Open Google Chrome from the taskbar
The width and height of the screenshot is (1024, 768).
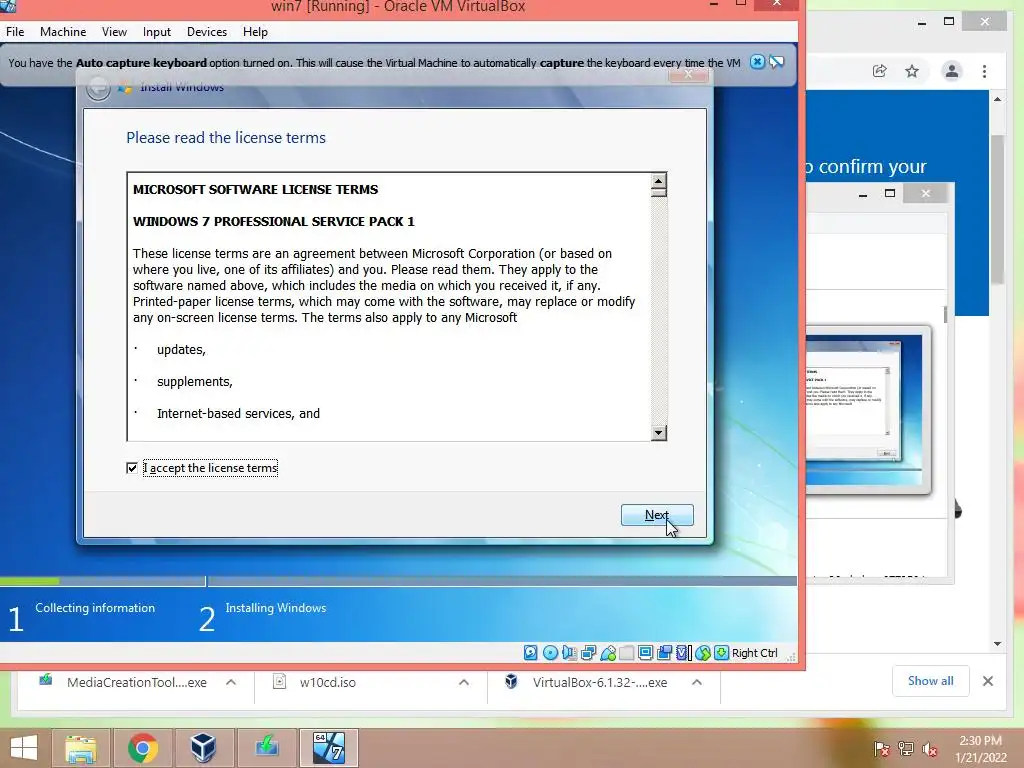click(x=143, y=748)
